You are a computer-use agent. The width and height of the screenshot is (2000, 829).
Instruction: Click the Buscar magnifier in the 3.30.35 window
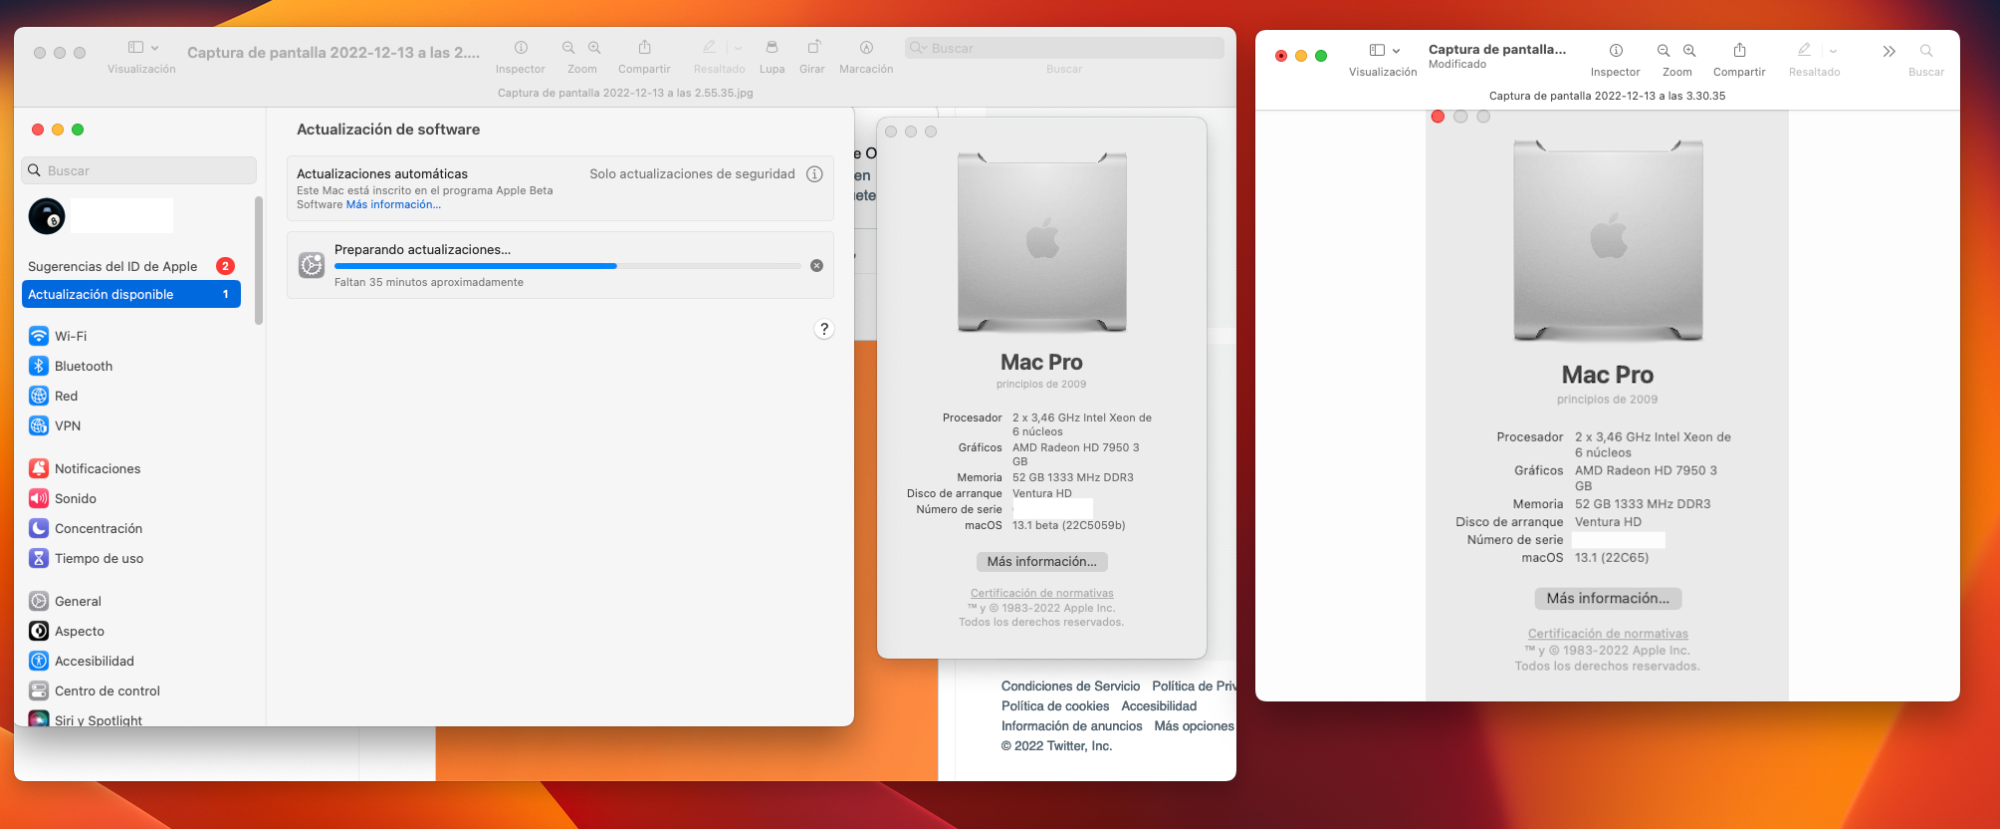(x=1926, y=50)
